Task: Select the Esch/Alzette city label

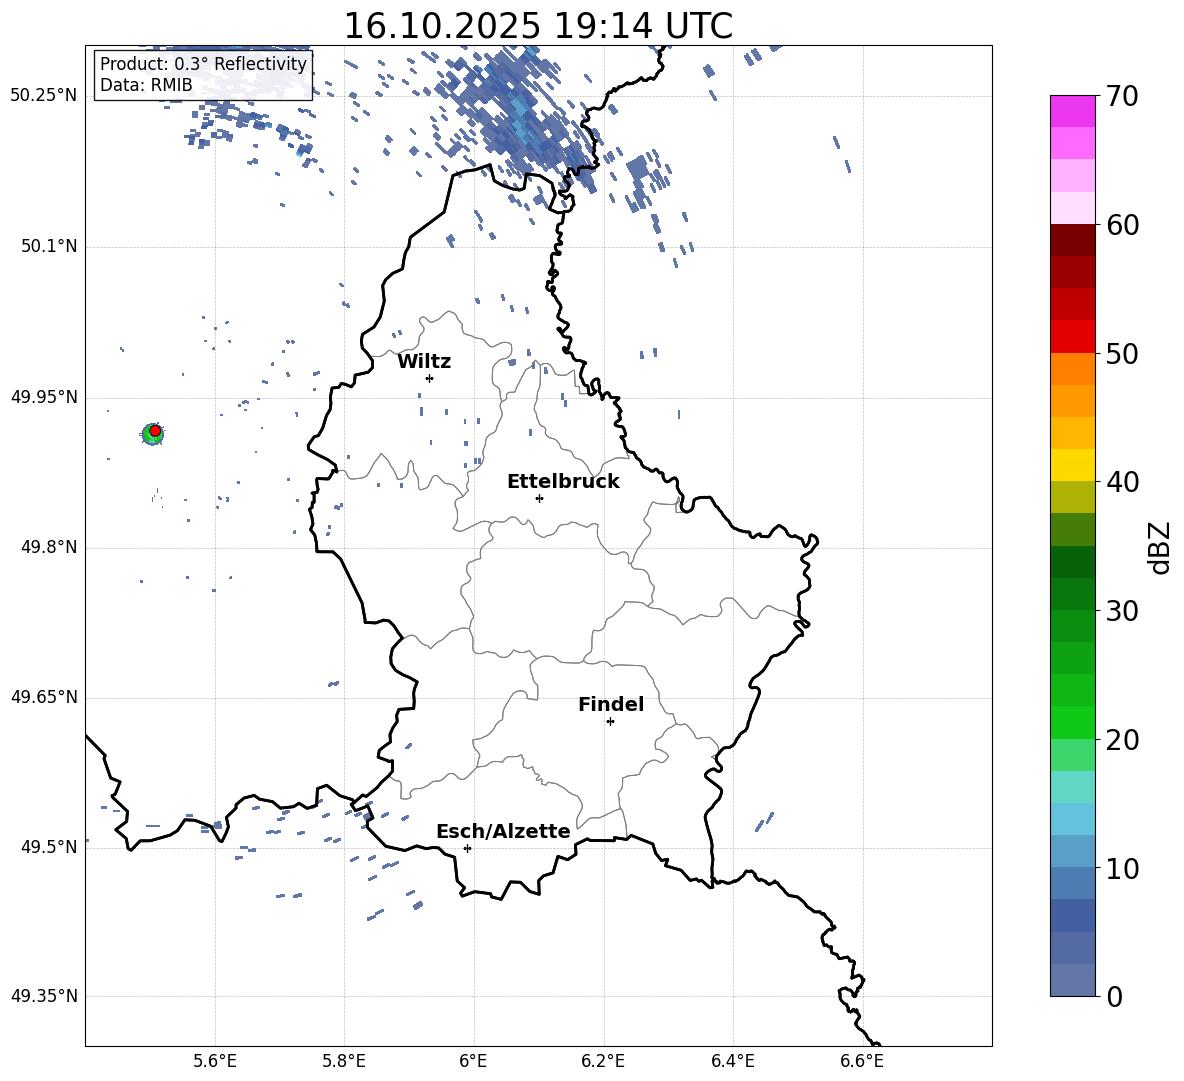Action: [503, 831]
